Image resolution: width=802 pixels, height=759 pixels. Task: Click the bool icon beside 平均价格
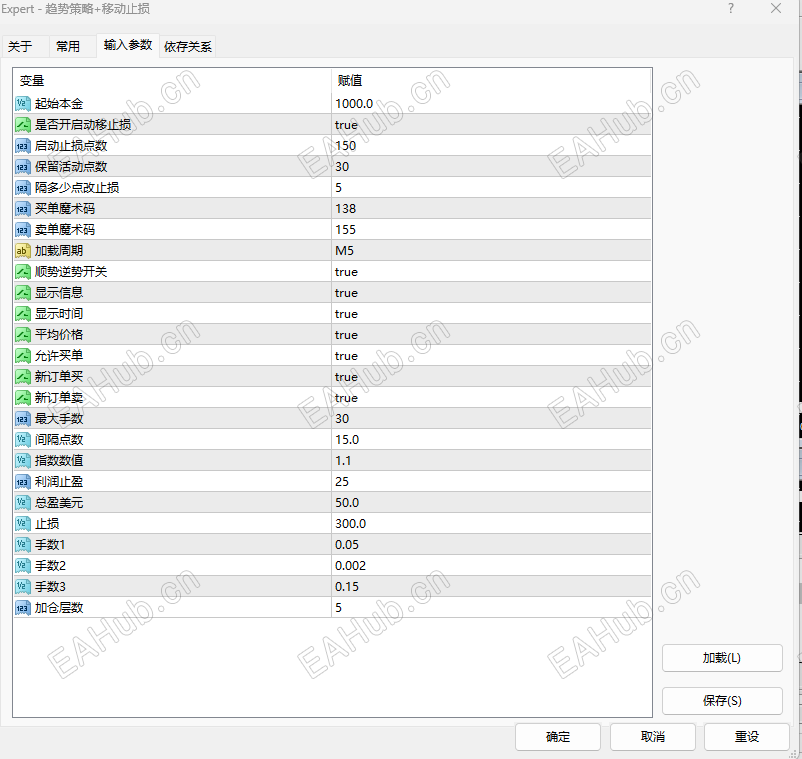pyautogui.click(x=23, y=334)
